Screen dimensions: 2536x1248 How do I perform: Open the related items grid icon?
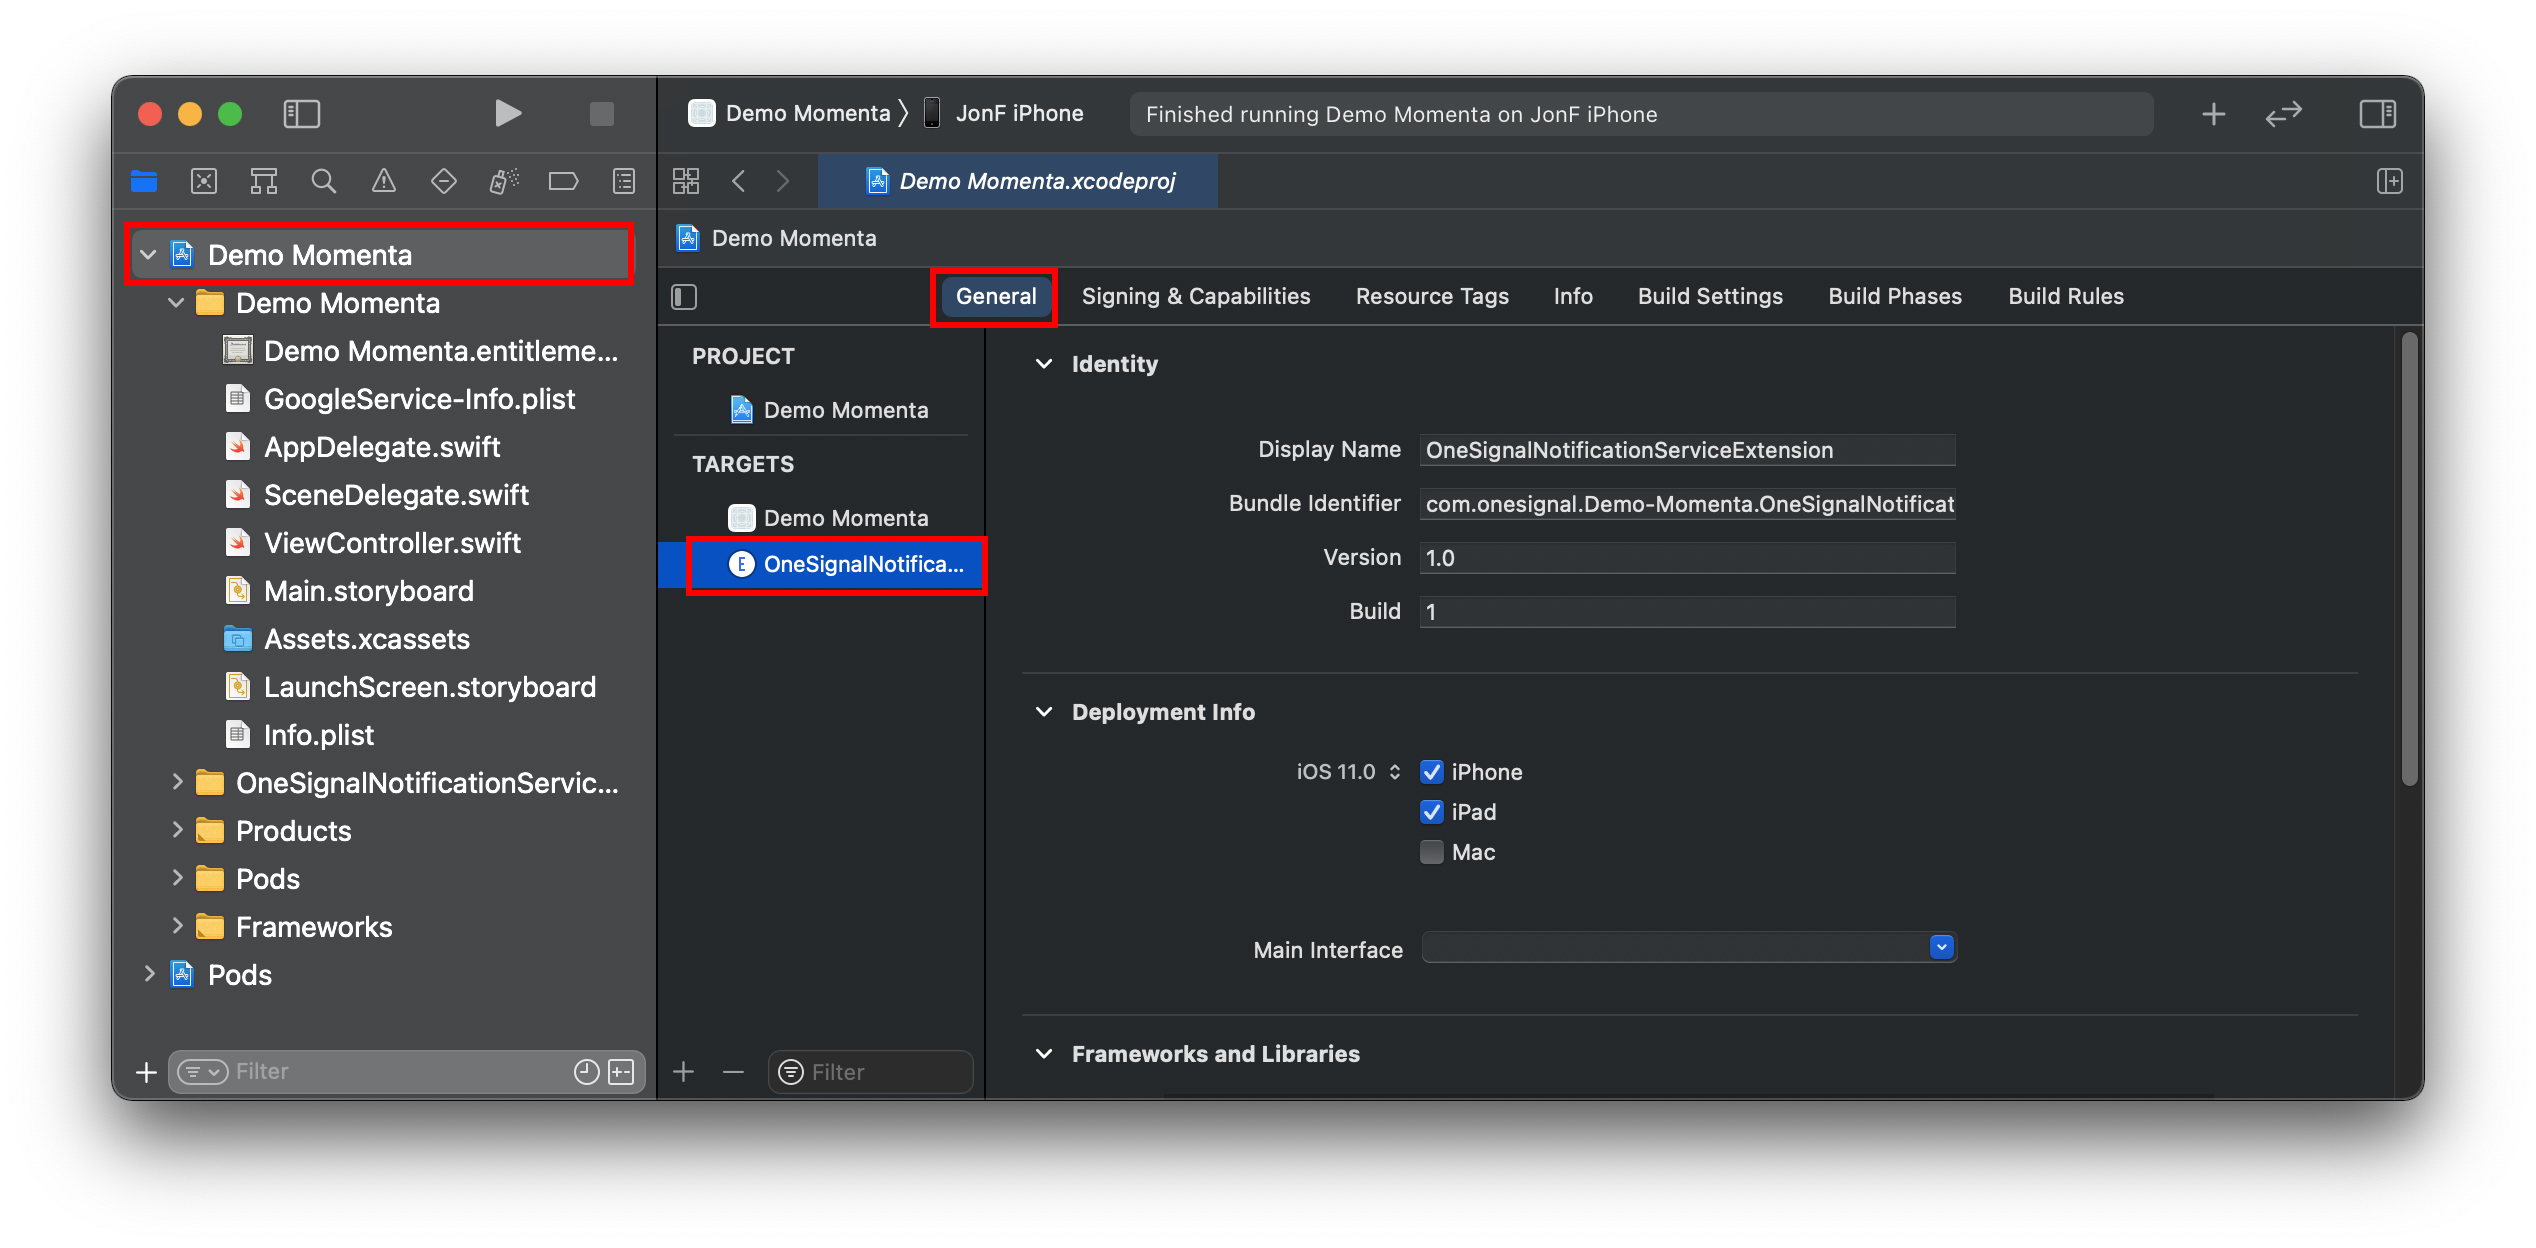pos(686,181)
